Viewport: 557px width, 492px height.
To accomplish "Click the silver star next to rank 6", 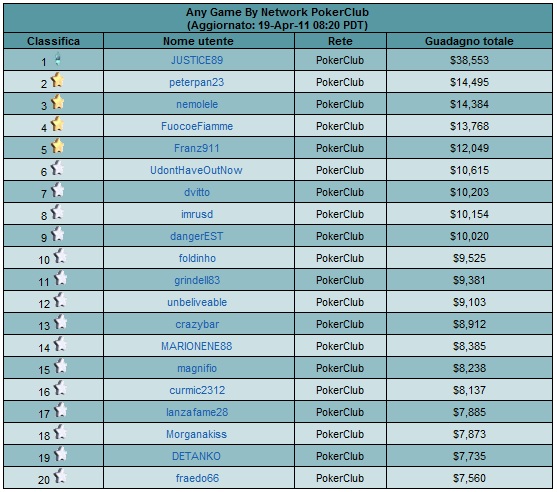I will pos(57,168).
